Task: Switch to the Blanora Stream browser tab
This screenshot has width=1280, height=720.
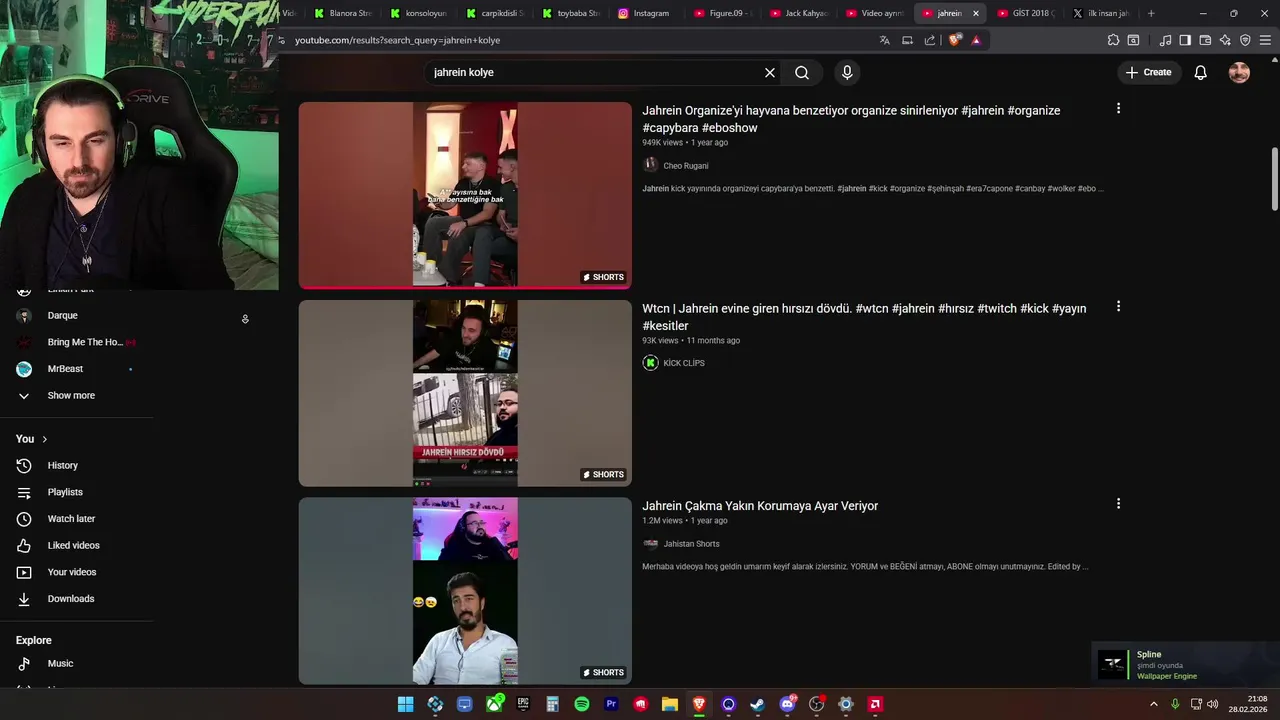Action: coord(342,13)
